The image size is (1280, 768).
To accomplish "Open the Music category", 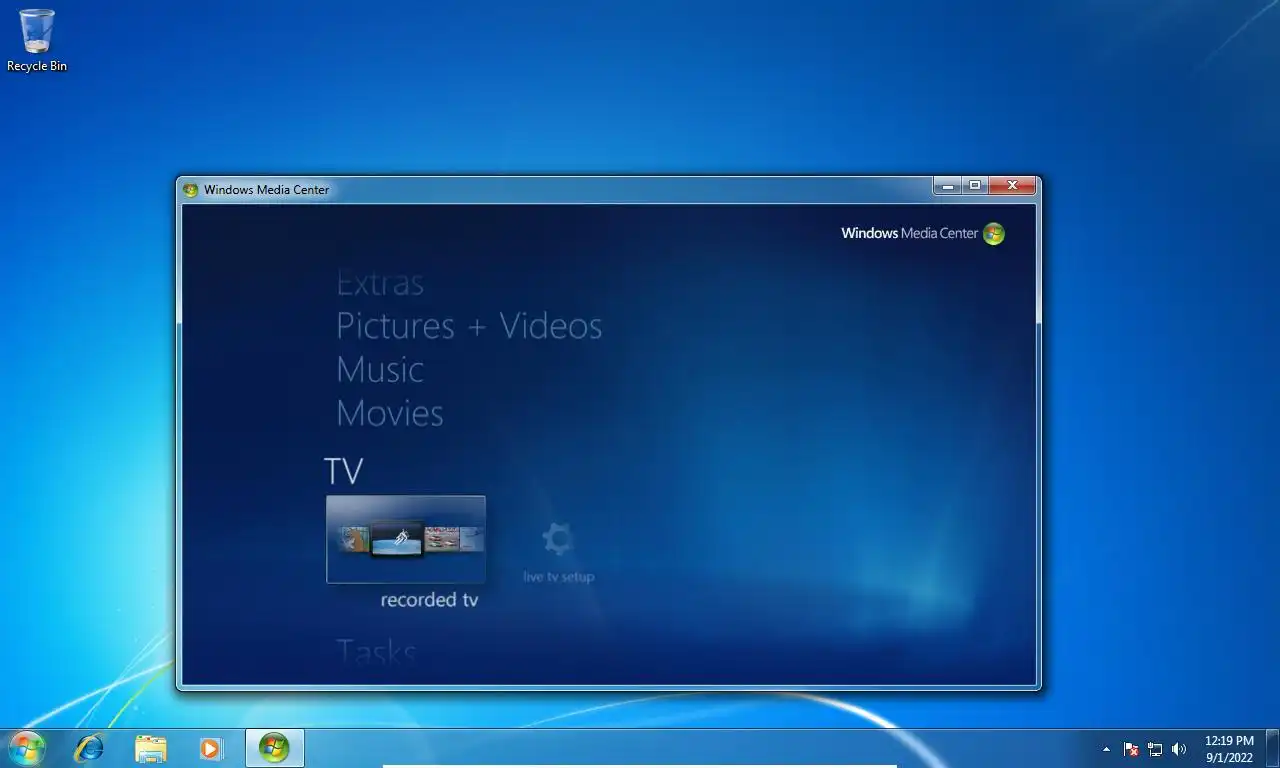I will pos(380,370).
